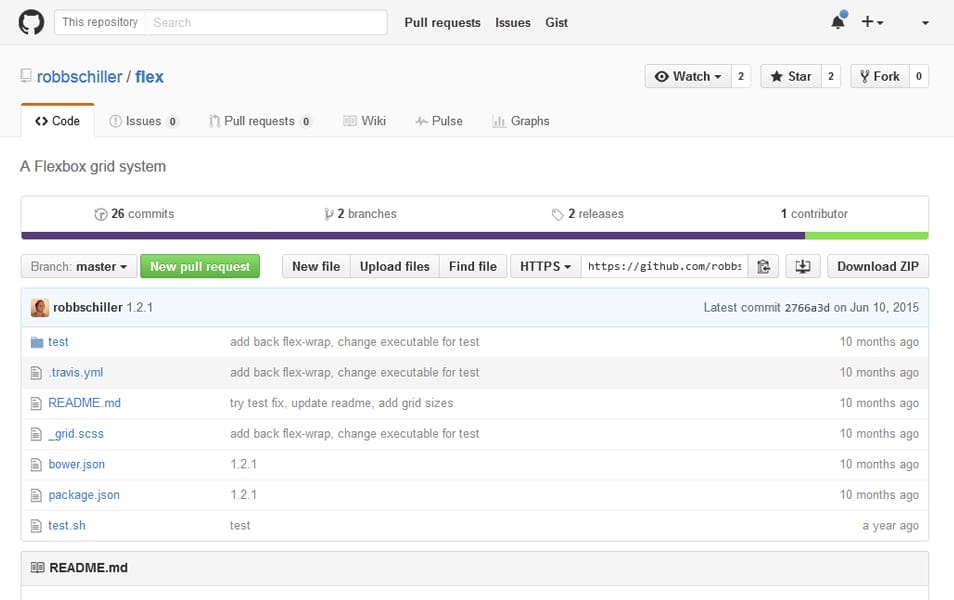This screenshot has height=600, width=954.
Task: Open the notifications bell icon
Action: tap(838, 22)
